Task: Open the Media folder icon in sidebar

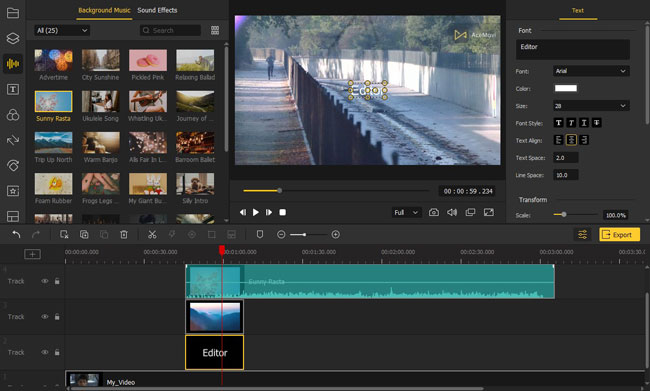Action: pyautogui.click(x=13, y=13)
